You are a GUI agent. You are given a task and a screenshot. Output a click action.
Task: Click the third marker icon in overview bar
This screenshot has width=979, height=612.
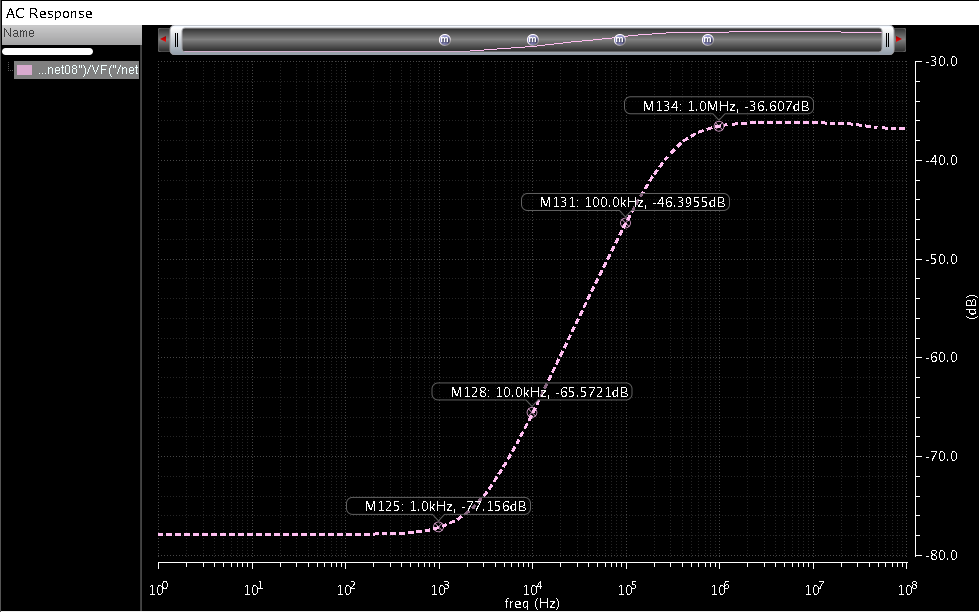tap(619, 39)
